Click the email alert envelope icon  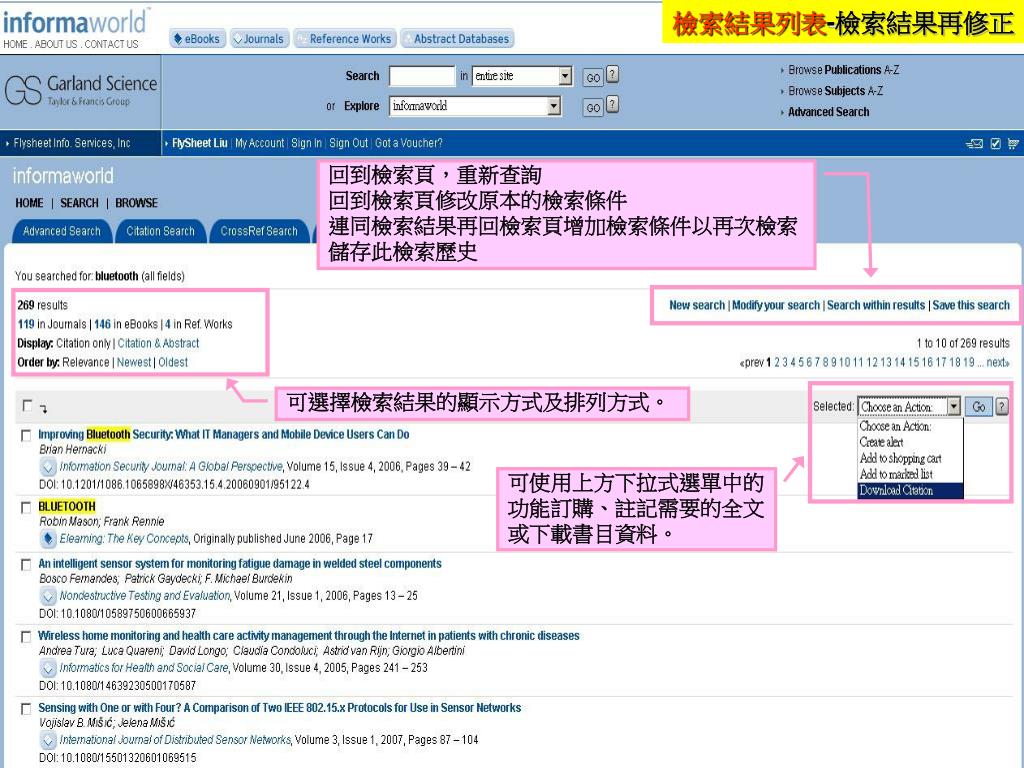[974, 144]
